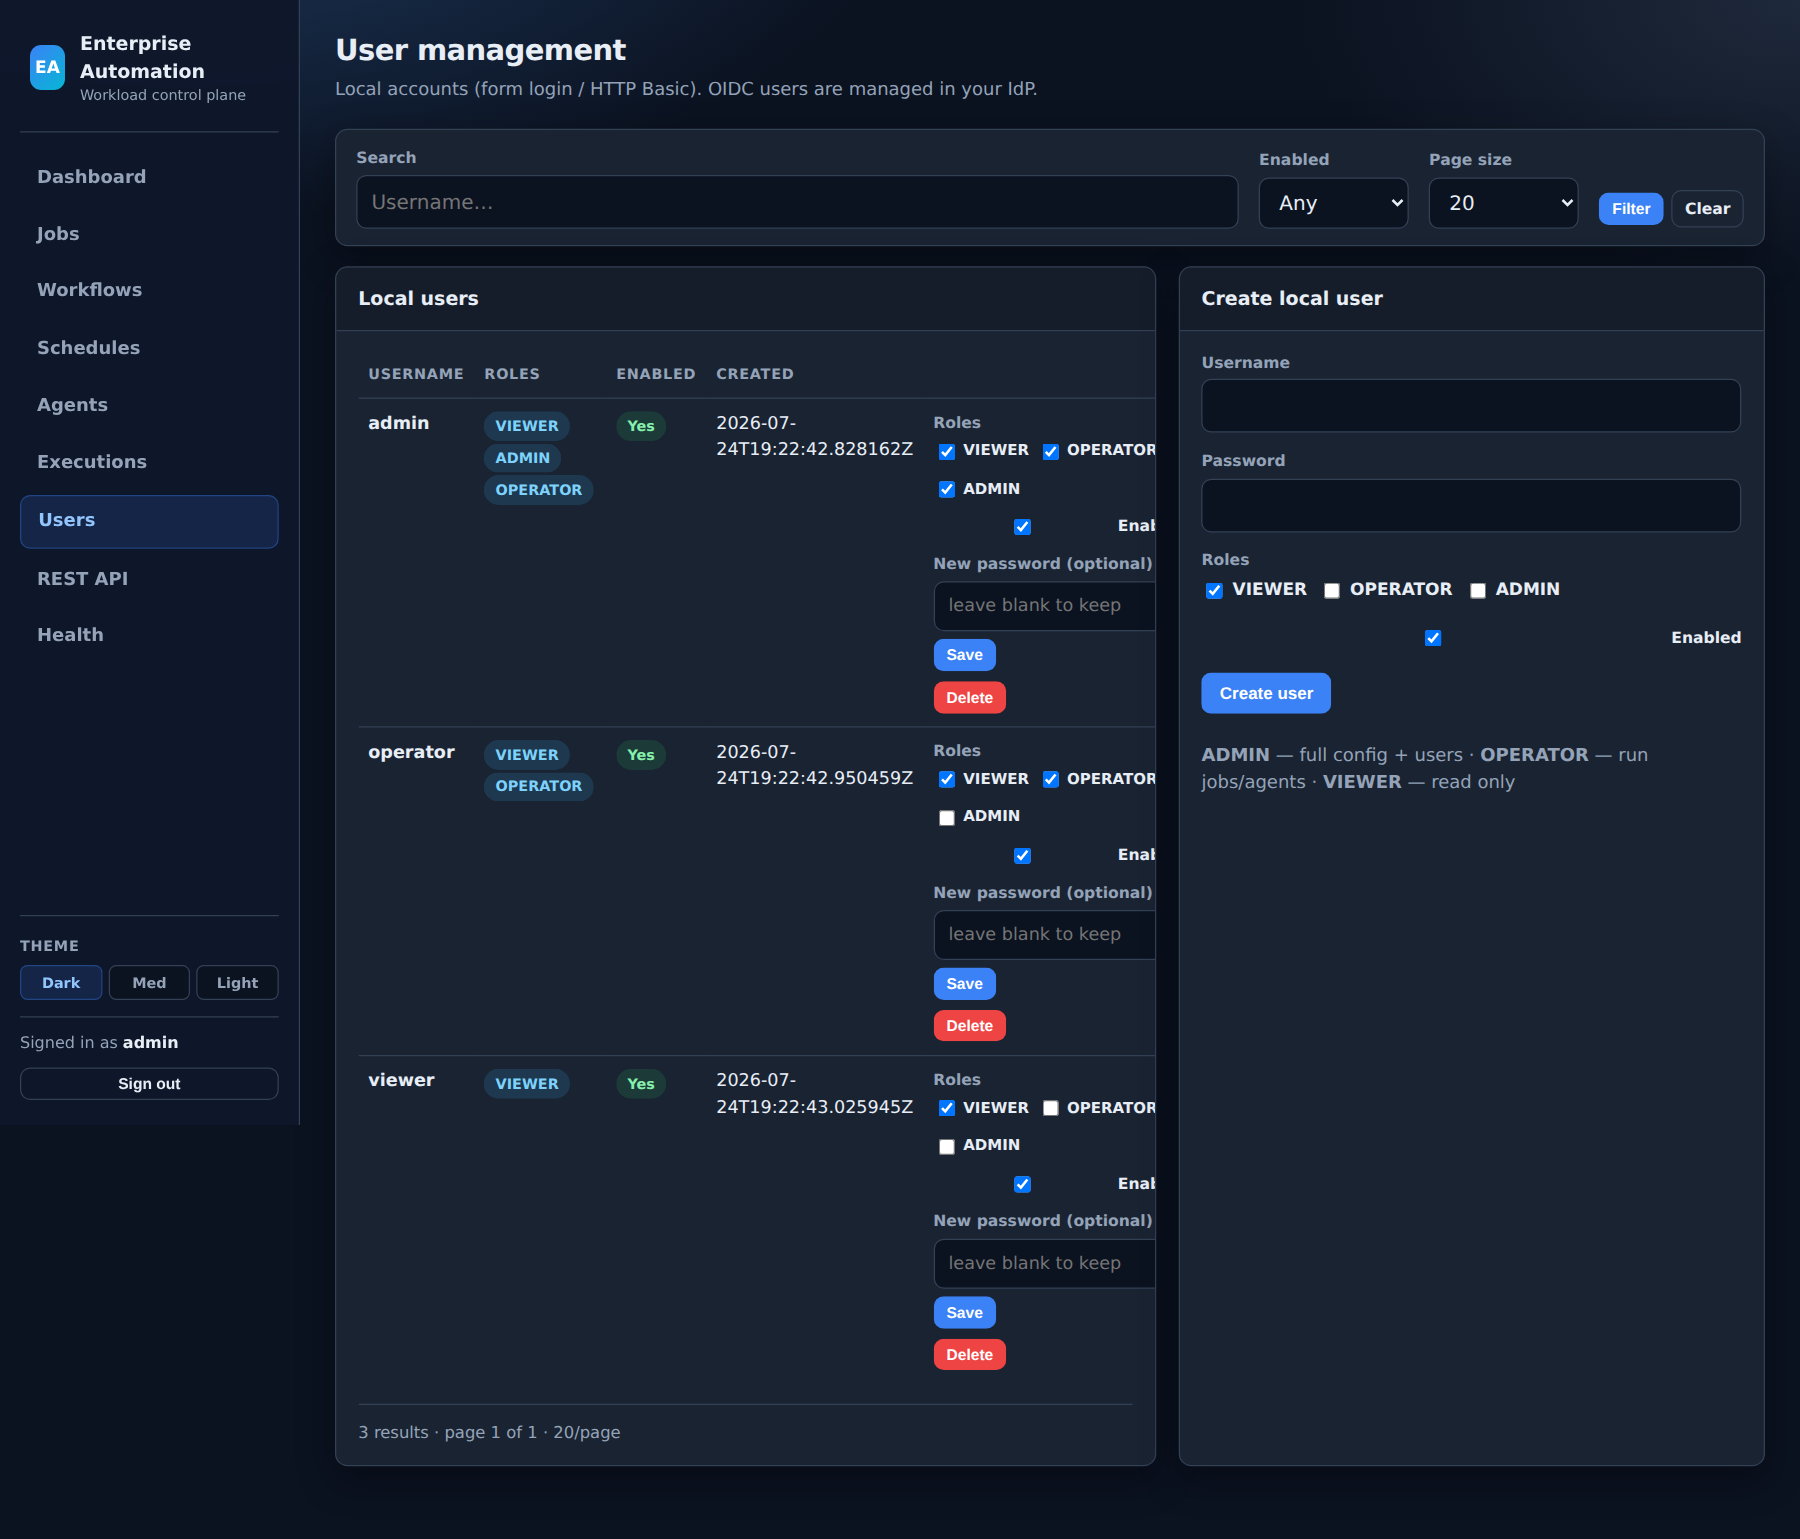View the Executions page
The image size is (1800, 1539).
tap(149, 462)
